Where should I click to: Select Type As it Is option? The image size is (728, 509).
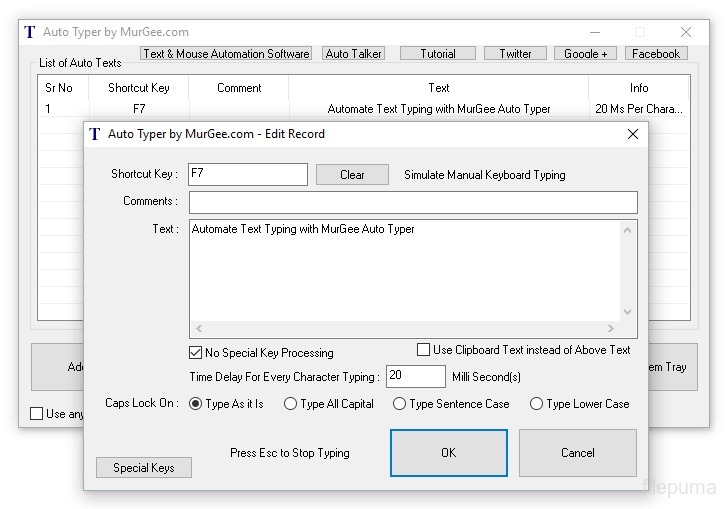[x=196, y=404]
